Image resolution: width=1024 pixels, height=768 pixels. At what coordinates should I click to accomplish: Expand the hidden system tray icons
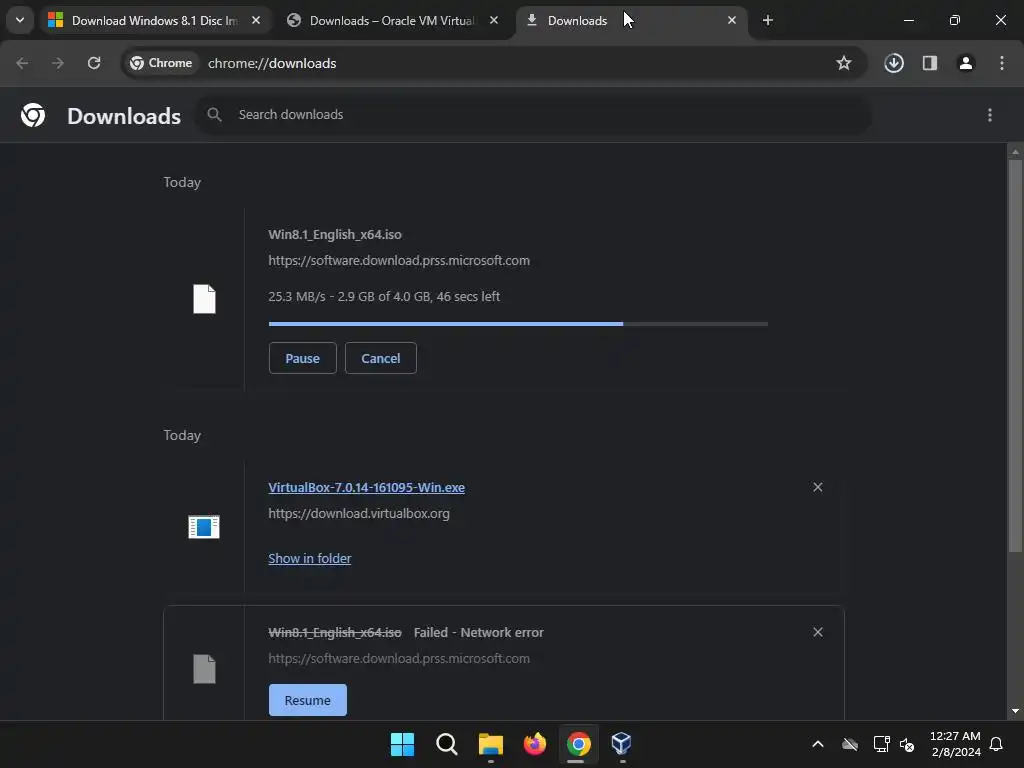point(818,744)
